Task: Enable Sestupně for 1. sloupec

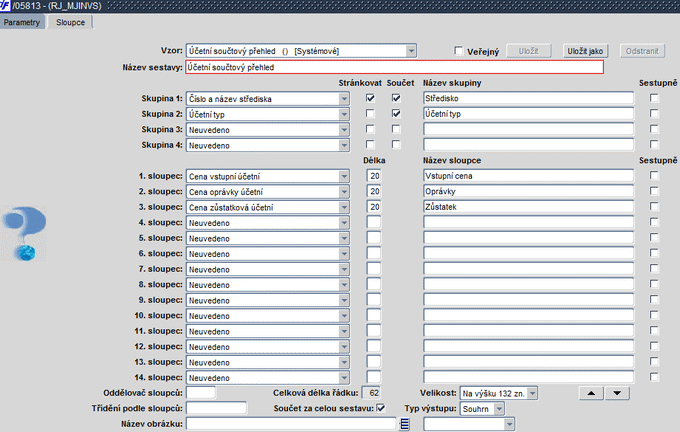Action: (x=654, y=176)
